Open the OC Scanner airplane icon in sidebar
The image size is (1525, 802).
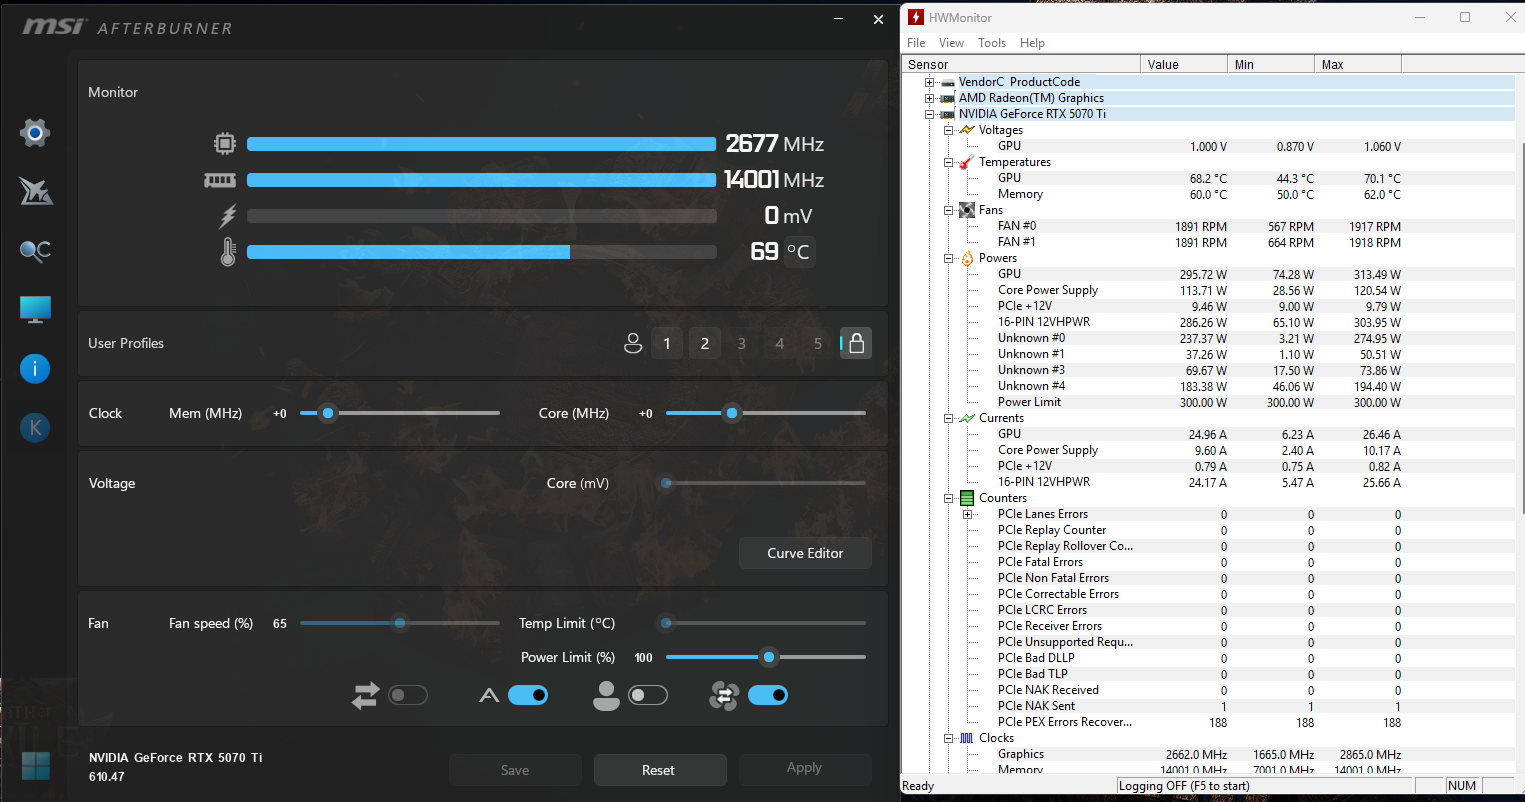pos(35,191)
